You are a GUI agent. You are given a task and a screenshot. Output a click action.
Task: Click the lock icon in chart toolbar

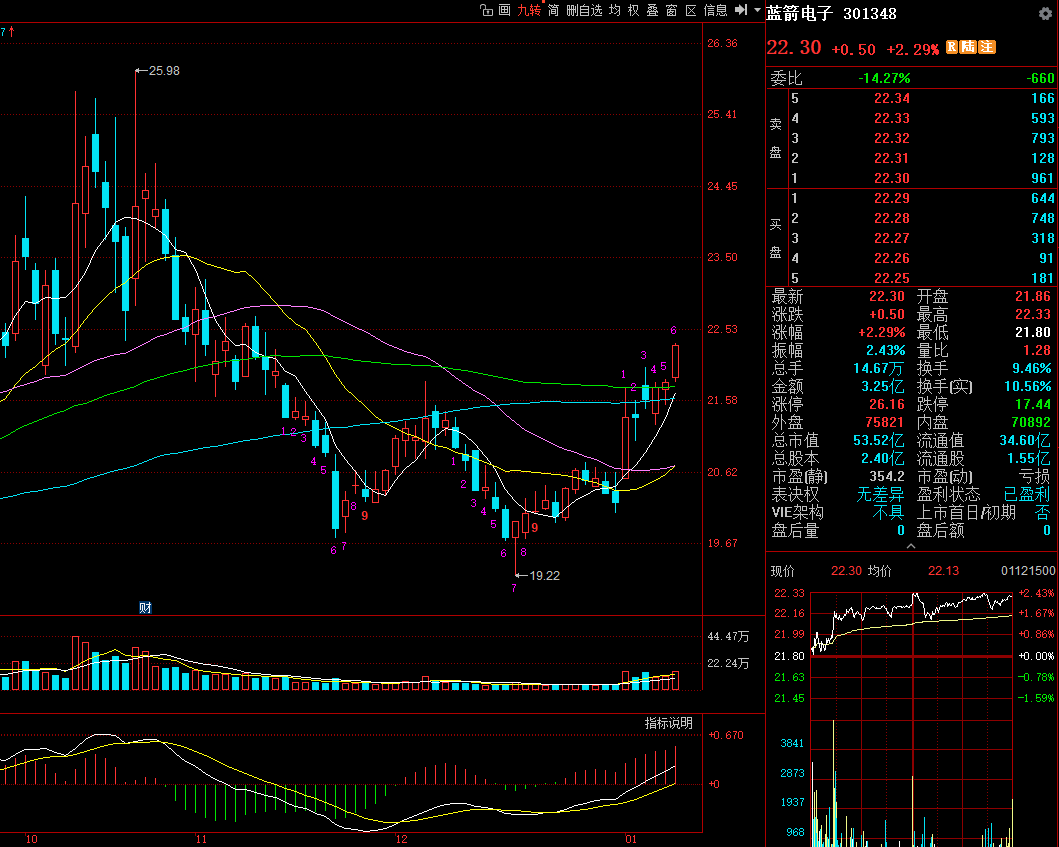click(486, 10)
